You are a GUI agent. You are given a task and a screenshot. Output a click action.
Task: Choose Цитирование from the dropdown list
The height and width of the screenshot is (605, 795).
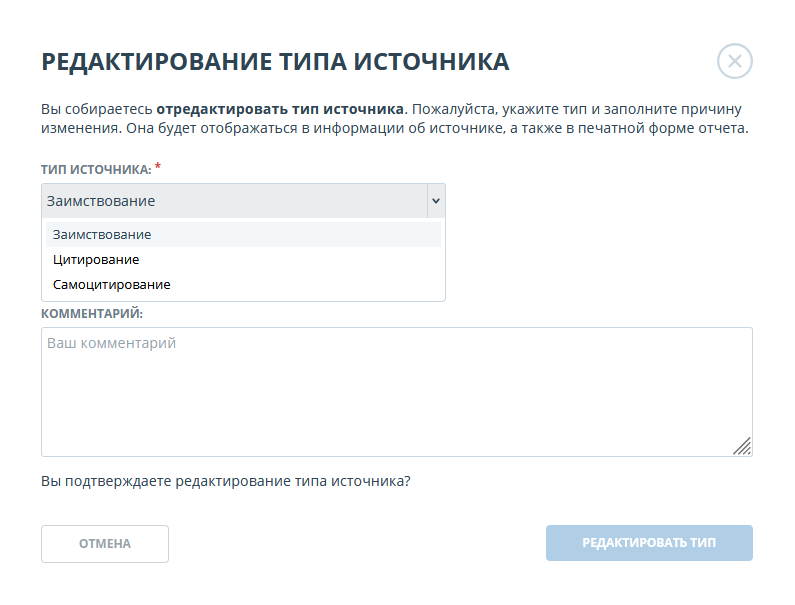tap(96, 259)
